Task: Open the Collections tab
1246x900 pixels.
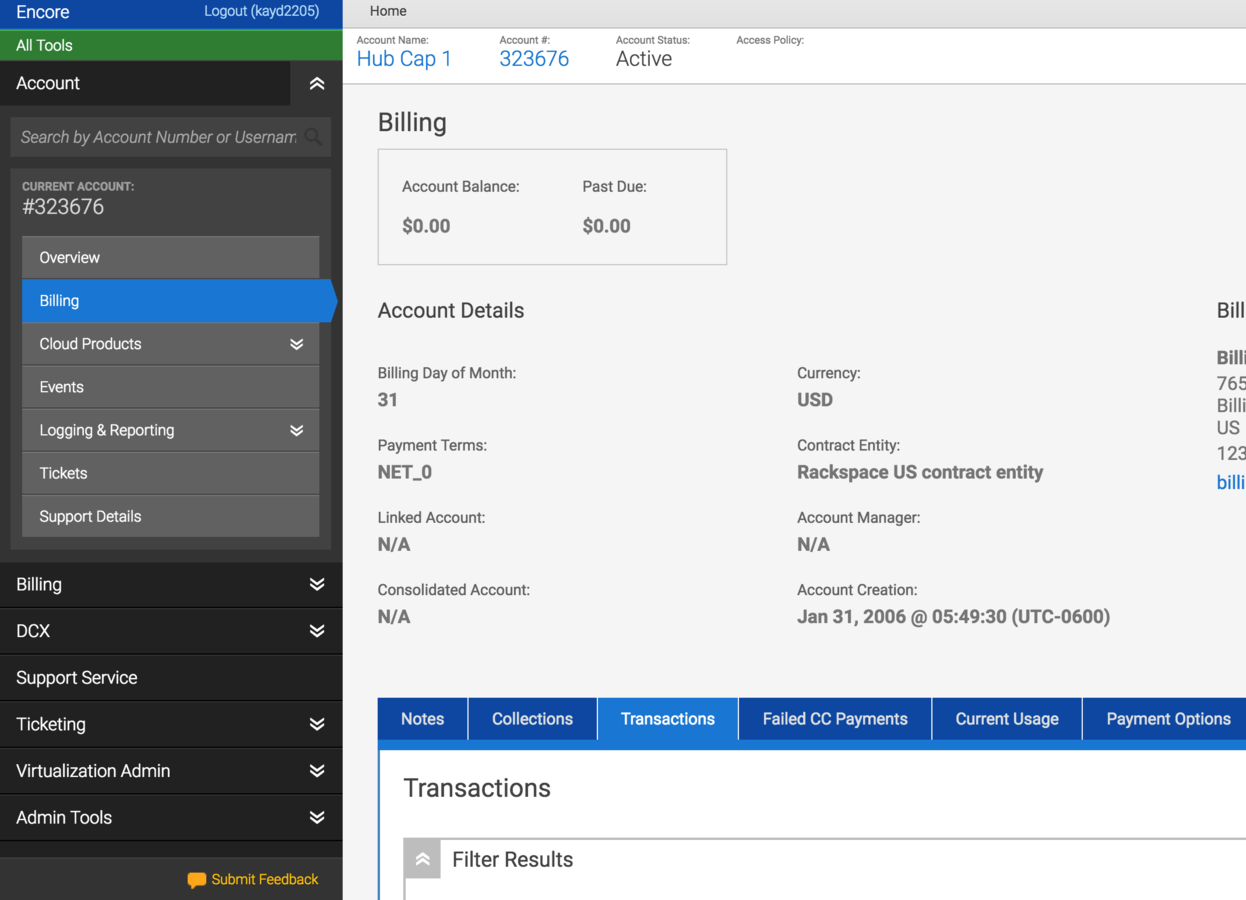Action: (532, 719)
